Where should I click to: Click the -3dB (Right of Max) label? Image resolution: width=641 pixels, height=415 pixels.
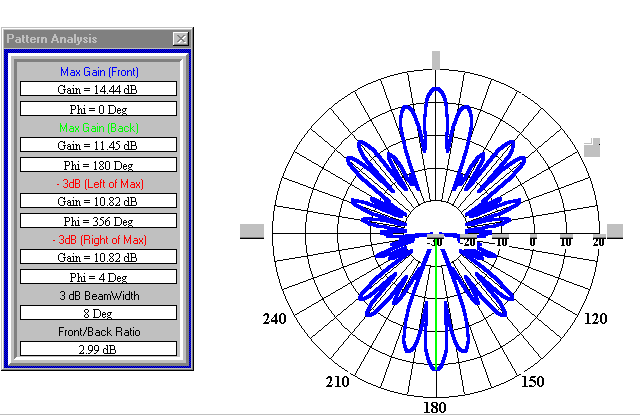(x=100, y=240)
